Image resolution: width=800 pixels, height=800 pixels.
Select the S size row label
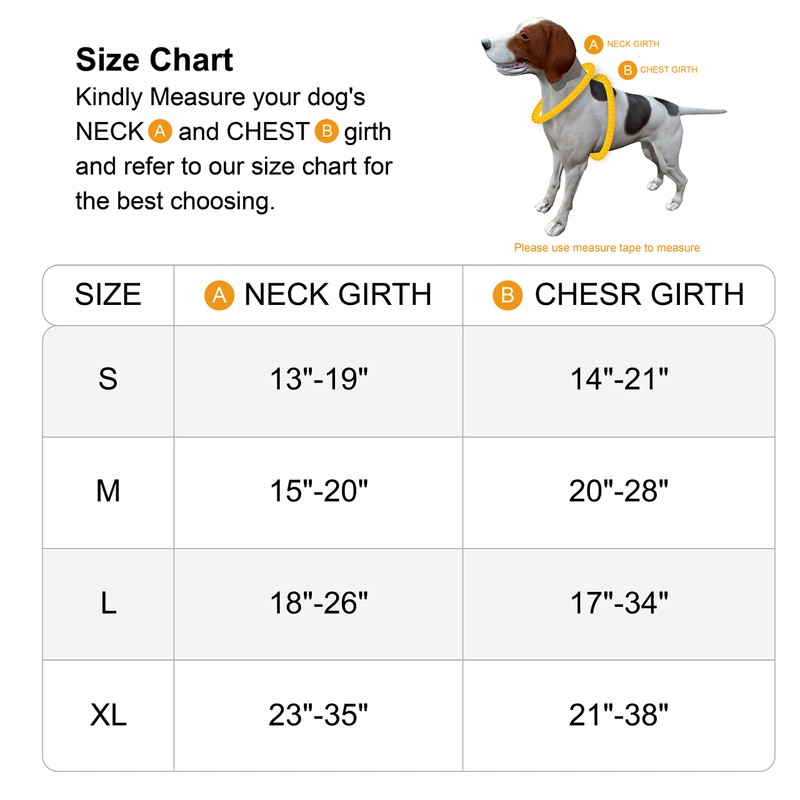coord(108,379)
